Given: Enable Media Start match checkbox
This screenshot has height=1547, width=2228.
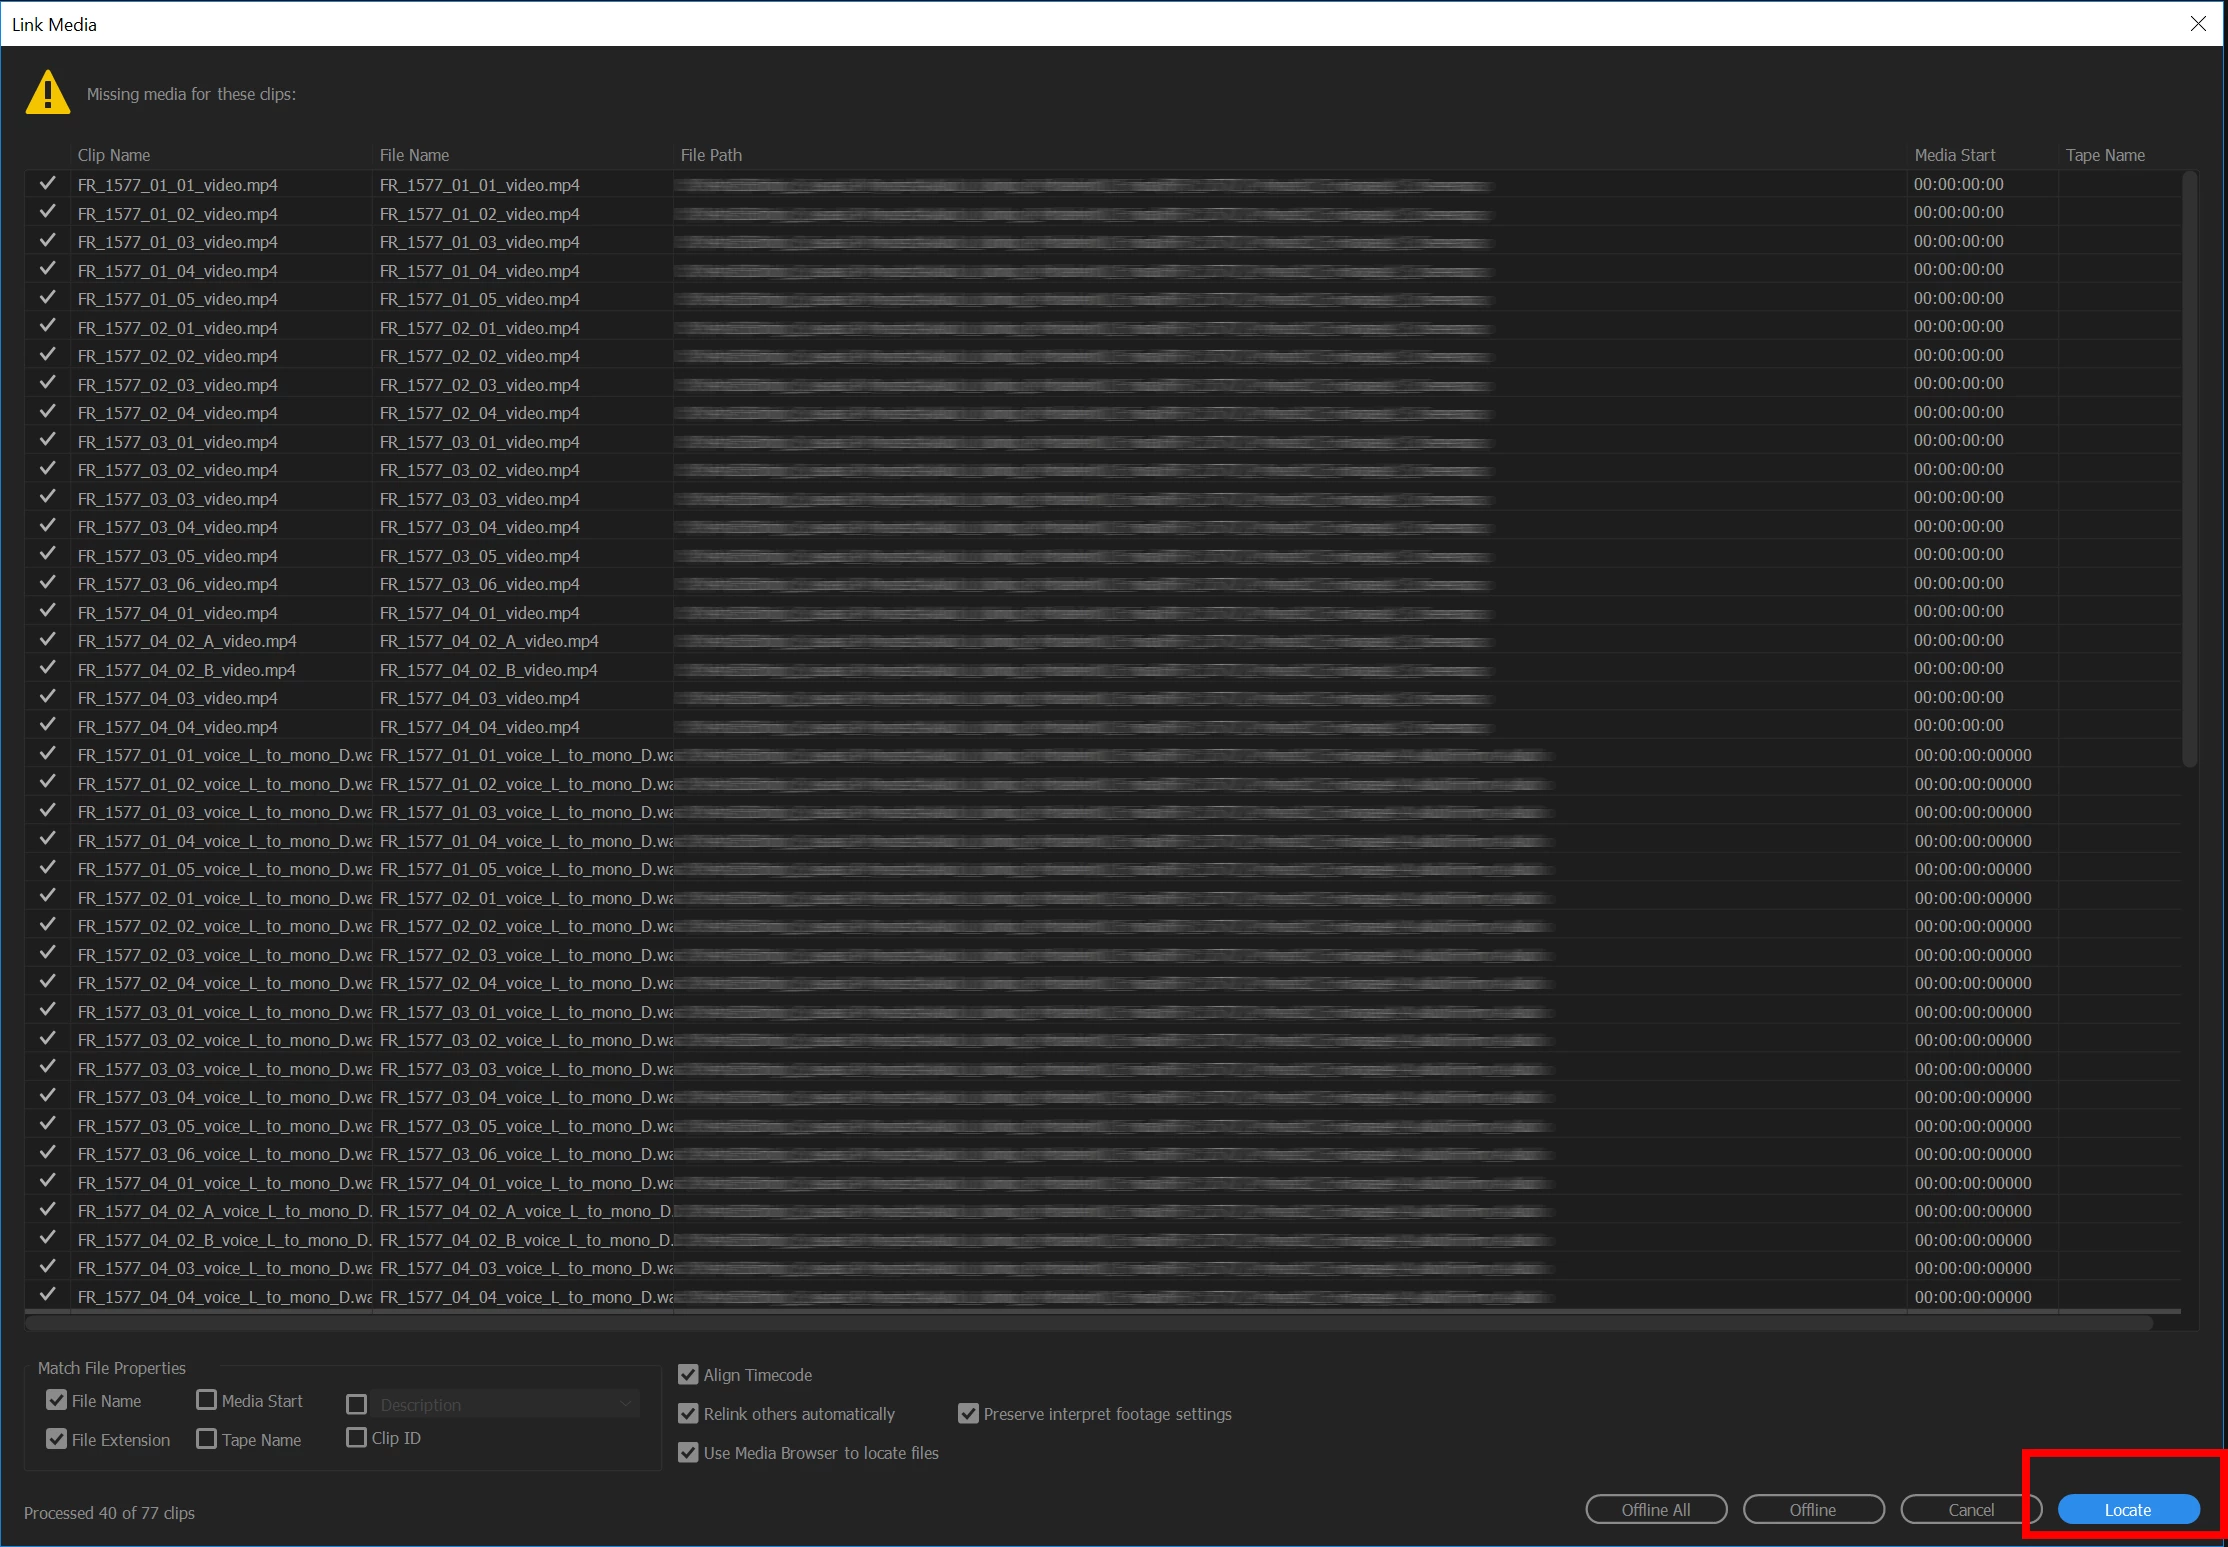Looking at the screenshot, I should coord(207,1400).
